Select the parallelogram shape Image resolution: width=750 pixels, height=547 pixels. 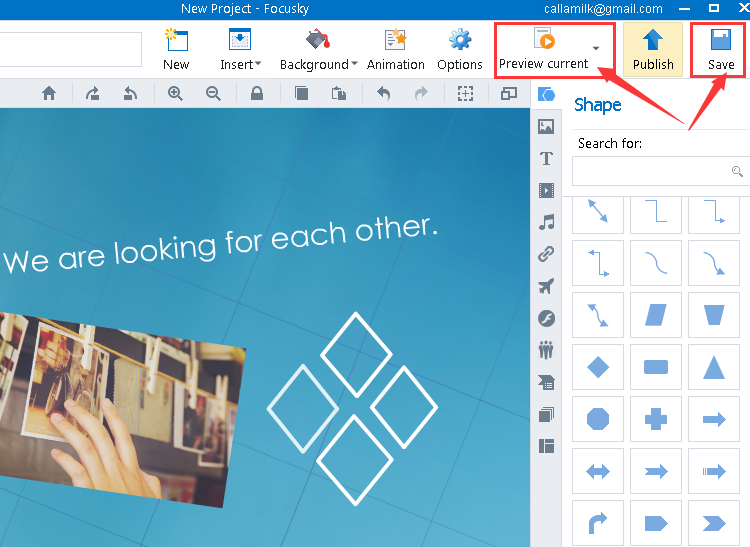[x=656, y=315]
